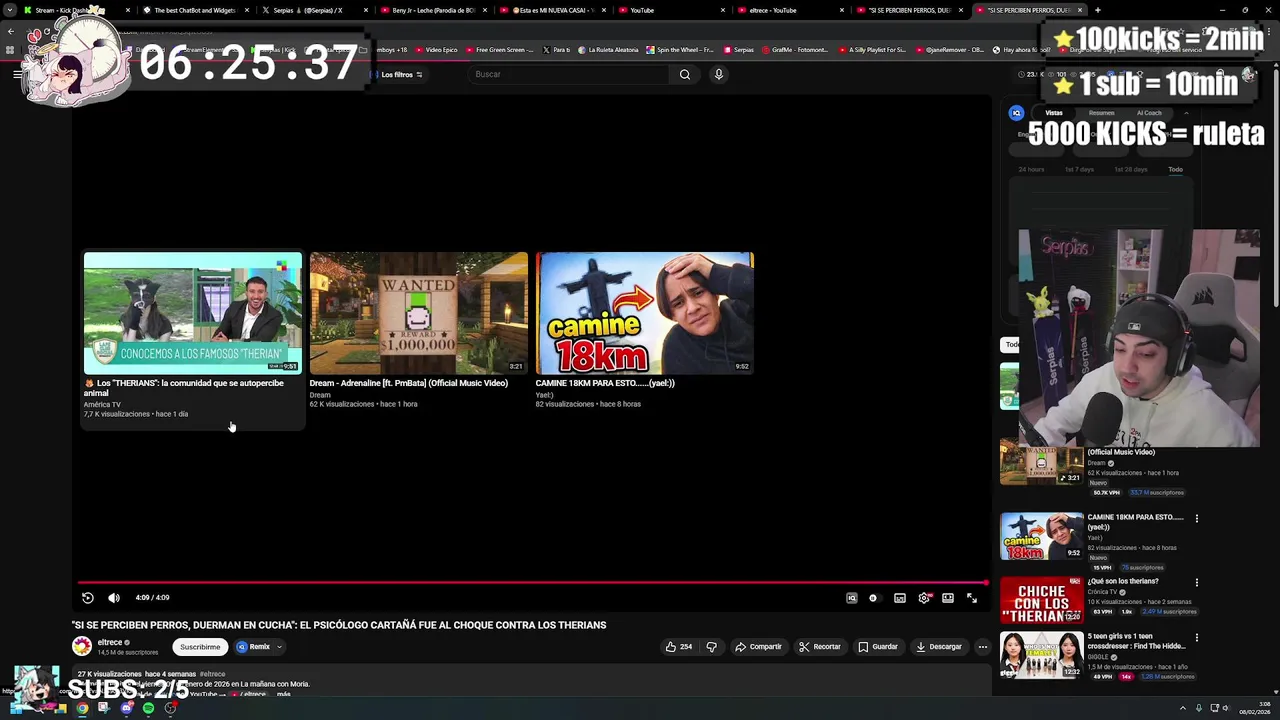Viewport: 1280px width, 720px height.
Task: Open sidebar 'camine 18km' video thumbnail
Action: click(x=1041, y=536)
